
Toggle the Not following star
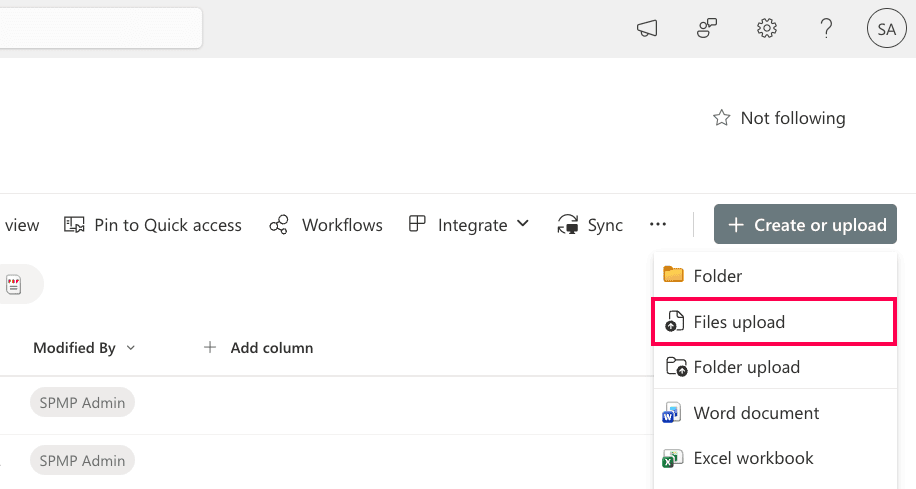721,118
